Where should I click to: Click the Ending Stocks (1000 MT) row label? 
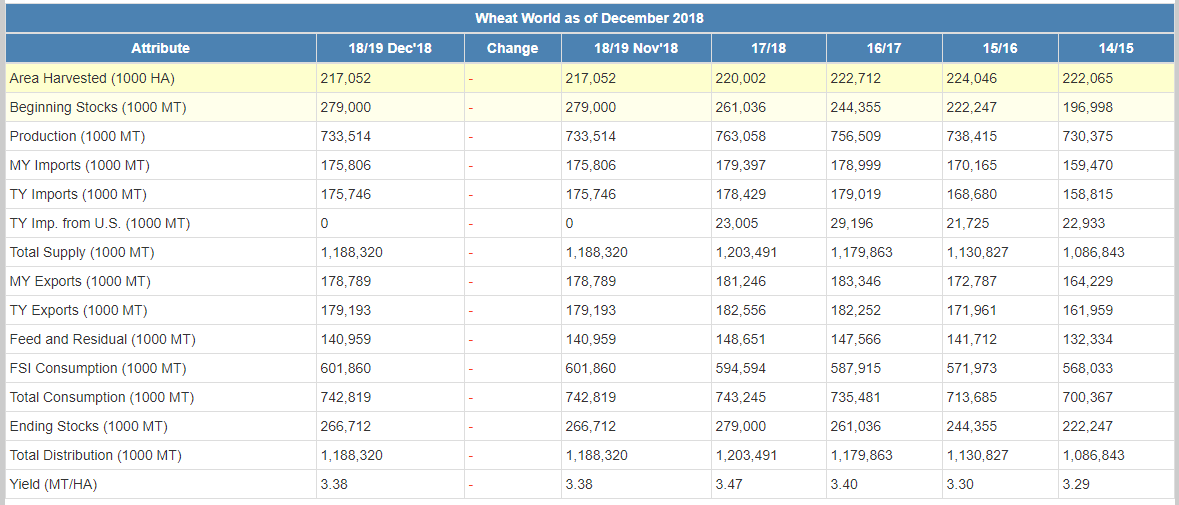tap(89, 426)
